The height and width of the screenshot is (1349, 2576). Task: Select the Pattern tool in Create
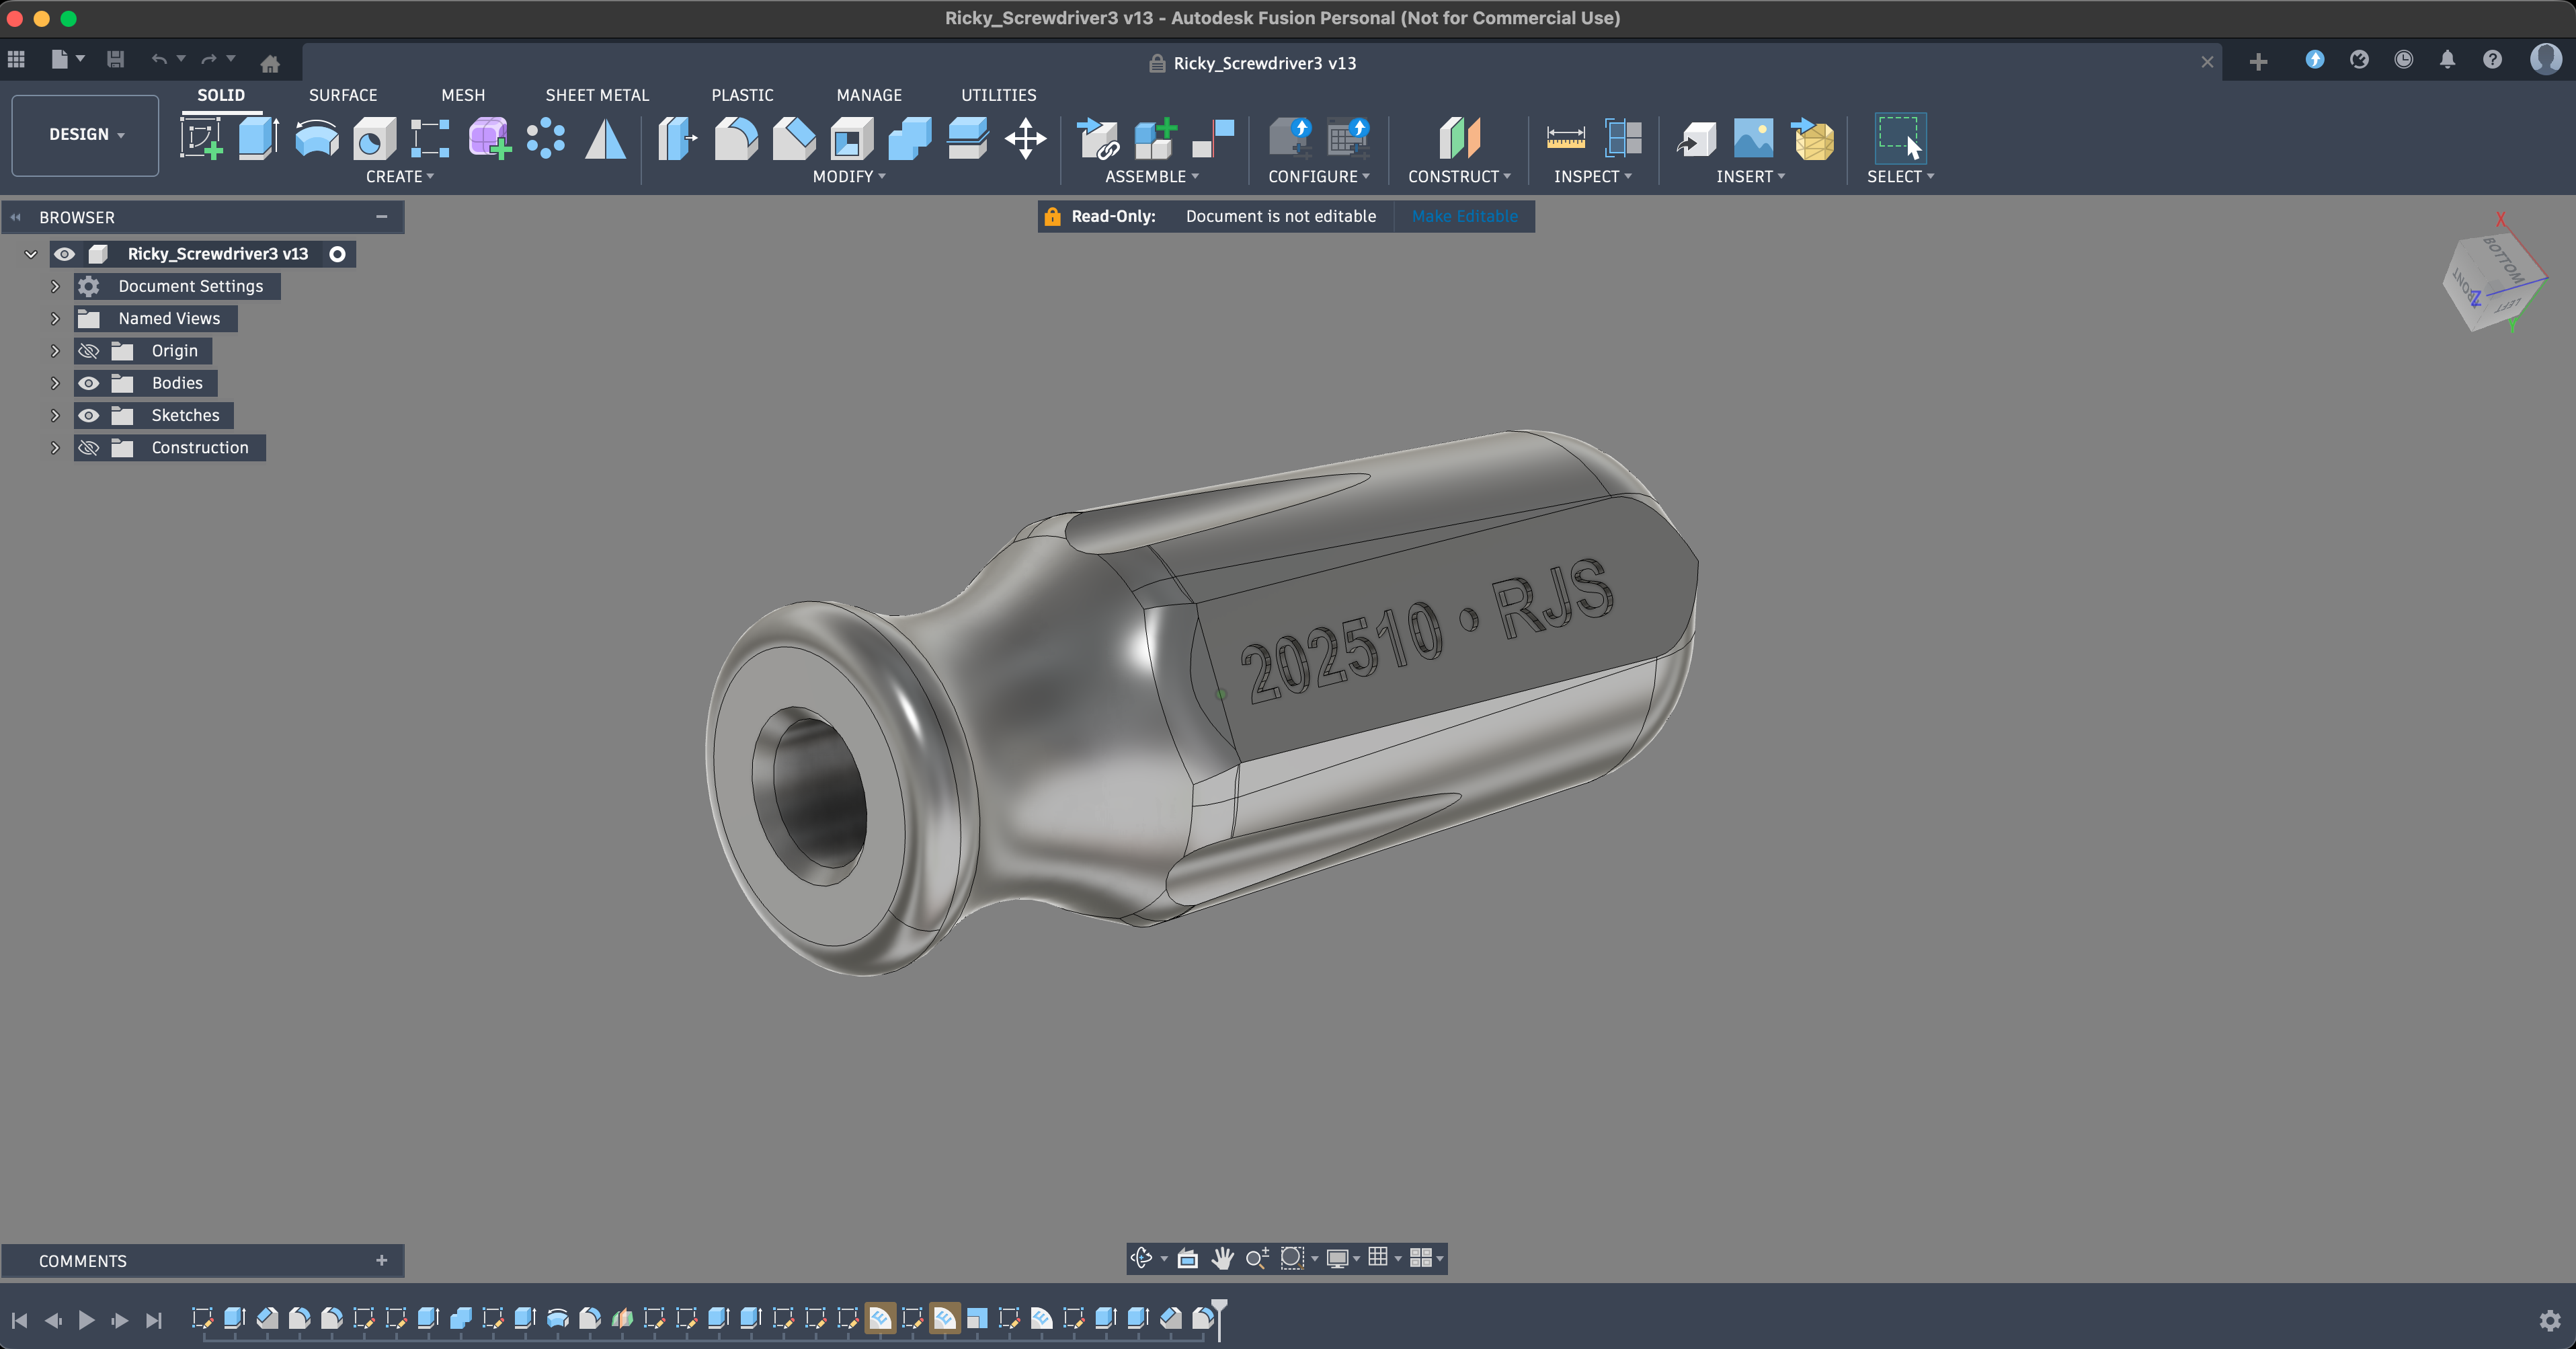point(546,138)
